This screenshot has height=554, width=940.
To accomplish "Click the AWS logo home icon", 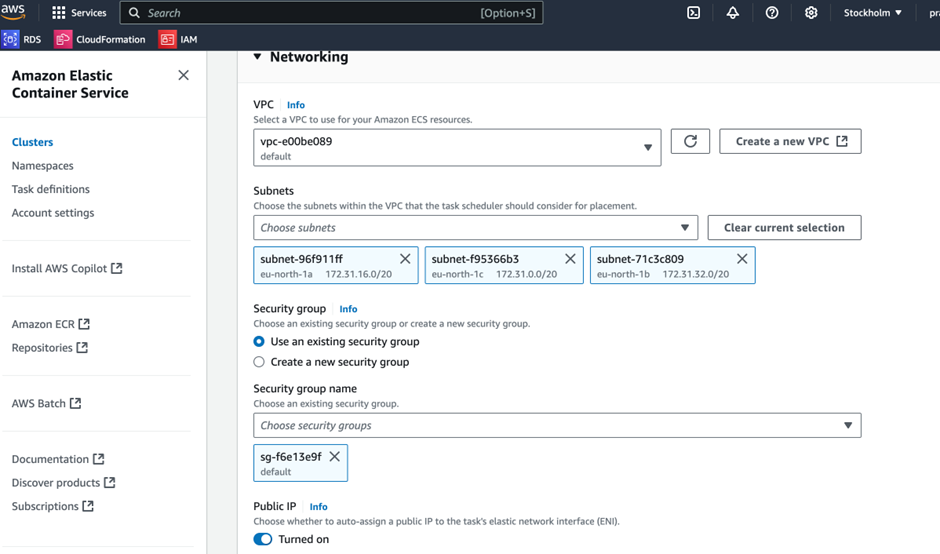I will (13, 11).
